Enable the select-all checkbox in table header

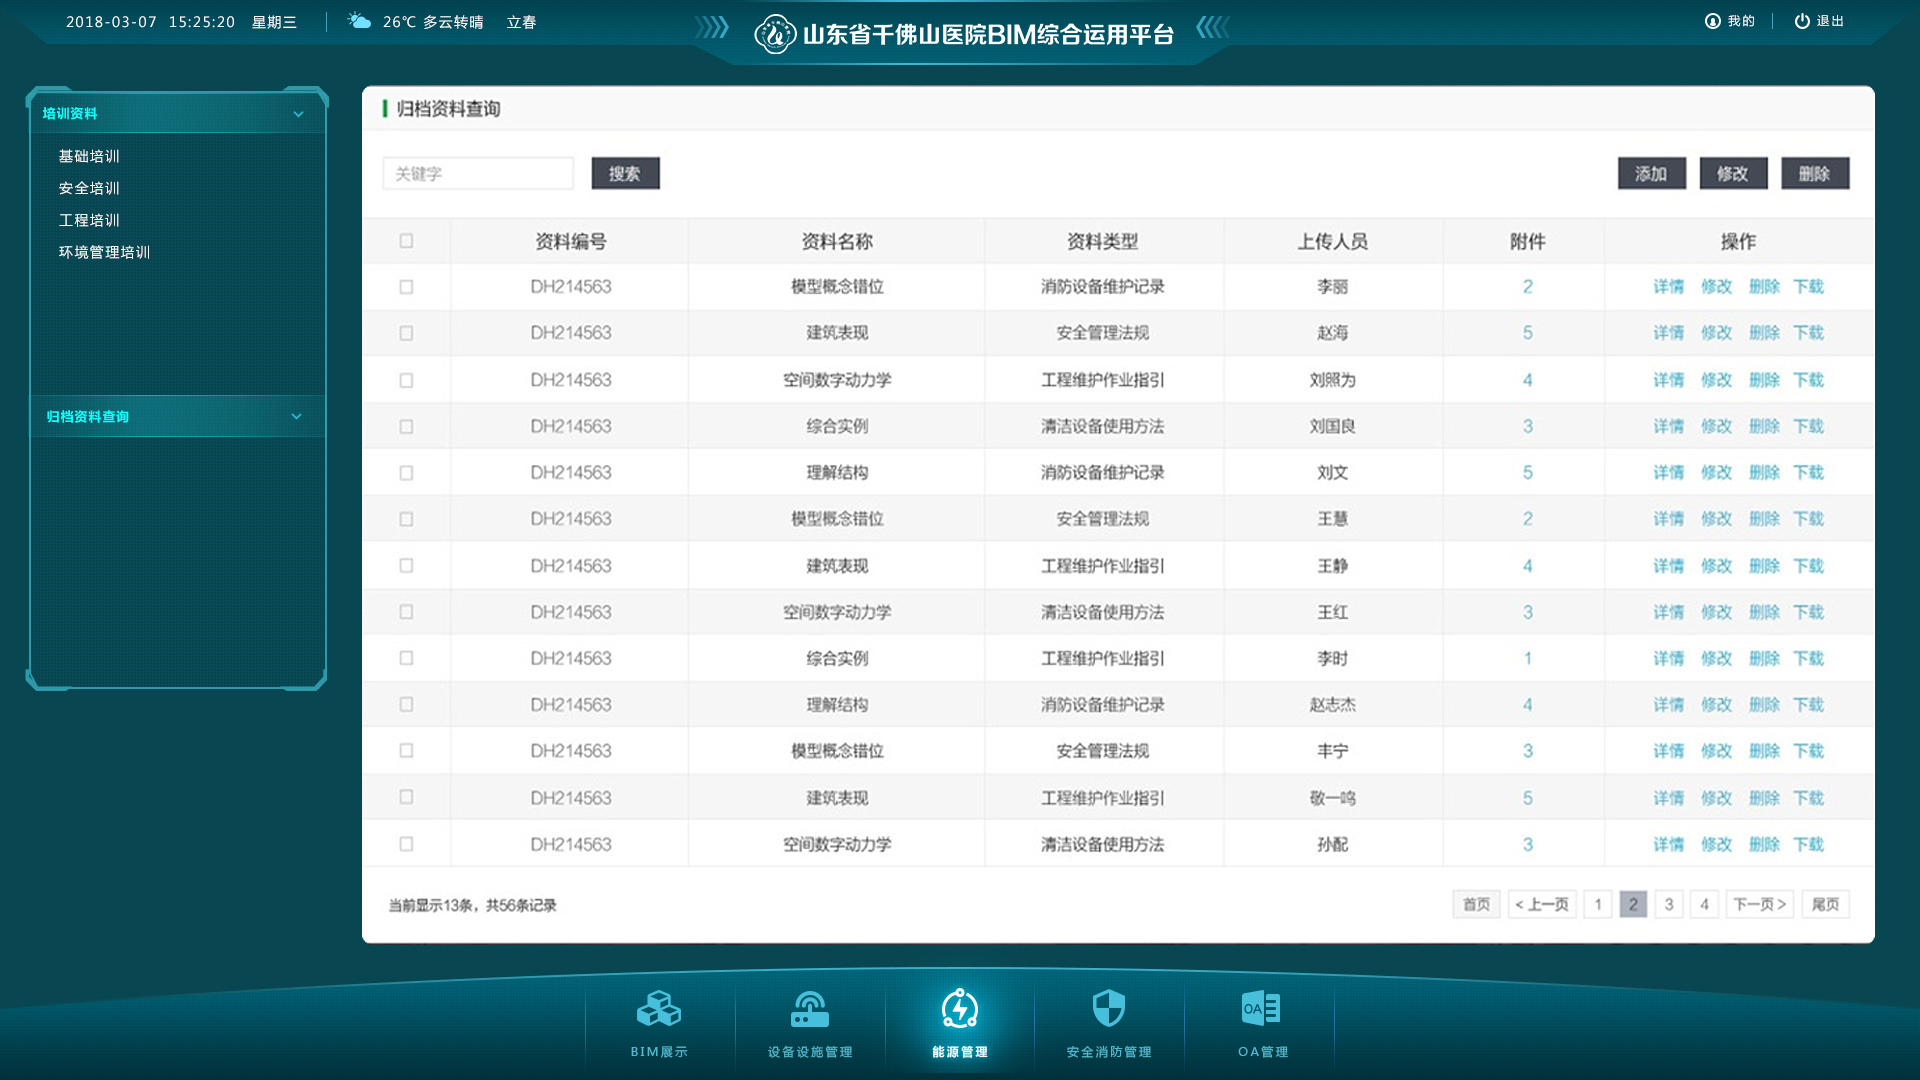tap(406, 239)
